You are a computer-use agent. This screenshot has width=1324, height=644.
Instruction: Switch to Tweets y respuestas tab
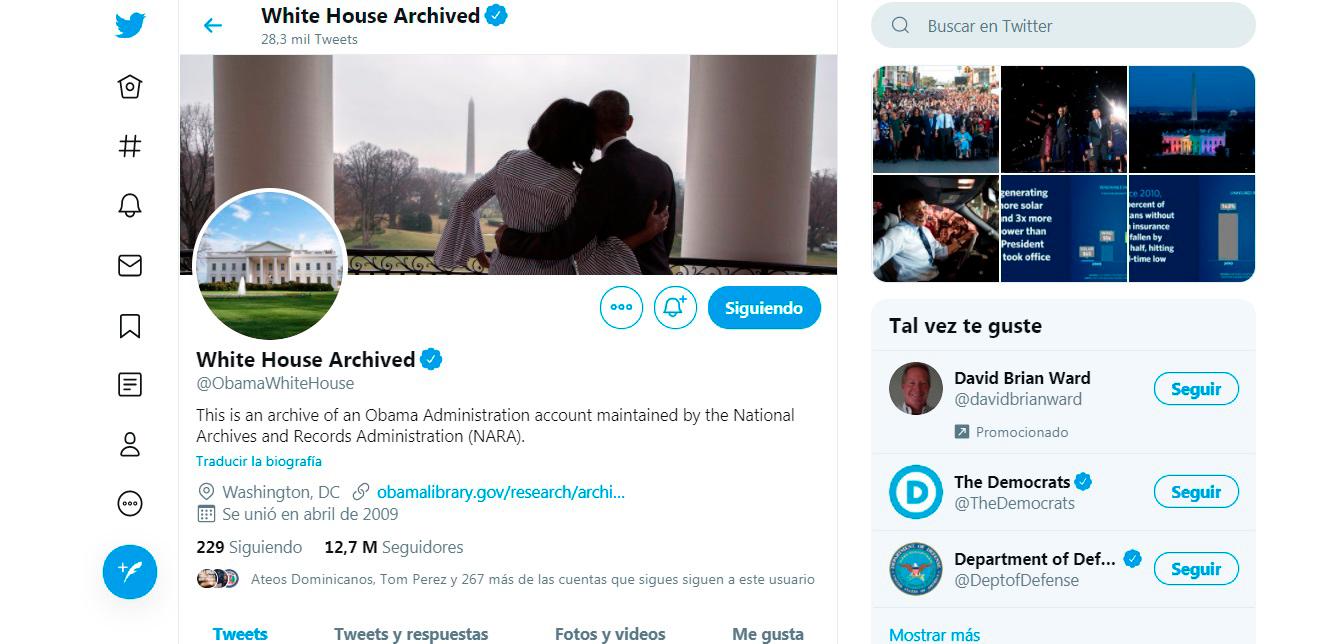coord(411,633)
